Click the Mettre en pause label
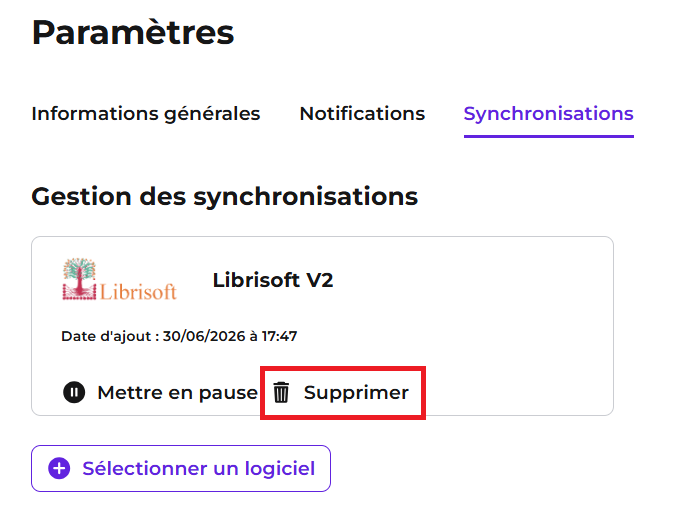Screen dimensions: 675x527 pyautogui.click(x=177, y=393)
